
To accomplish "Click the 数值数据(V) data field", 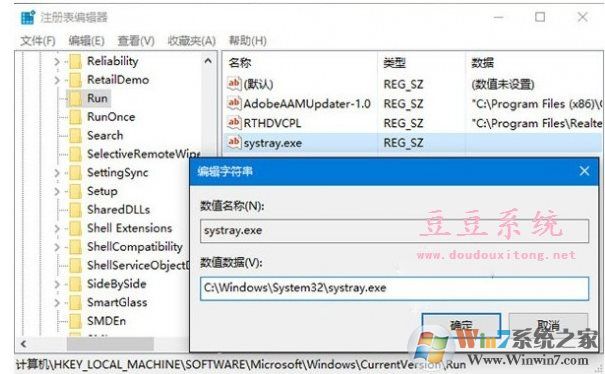I will pos(394,288).
